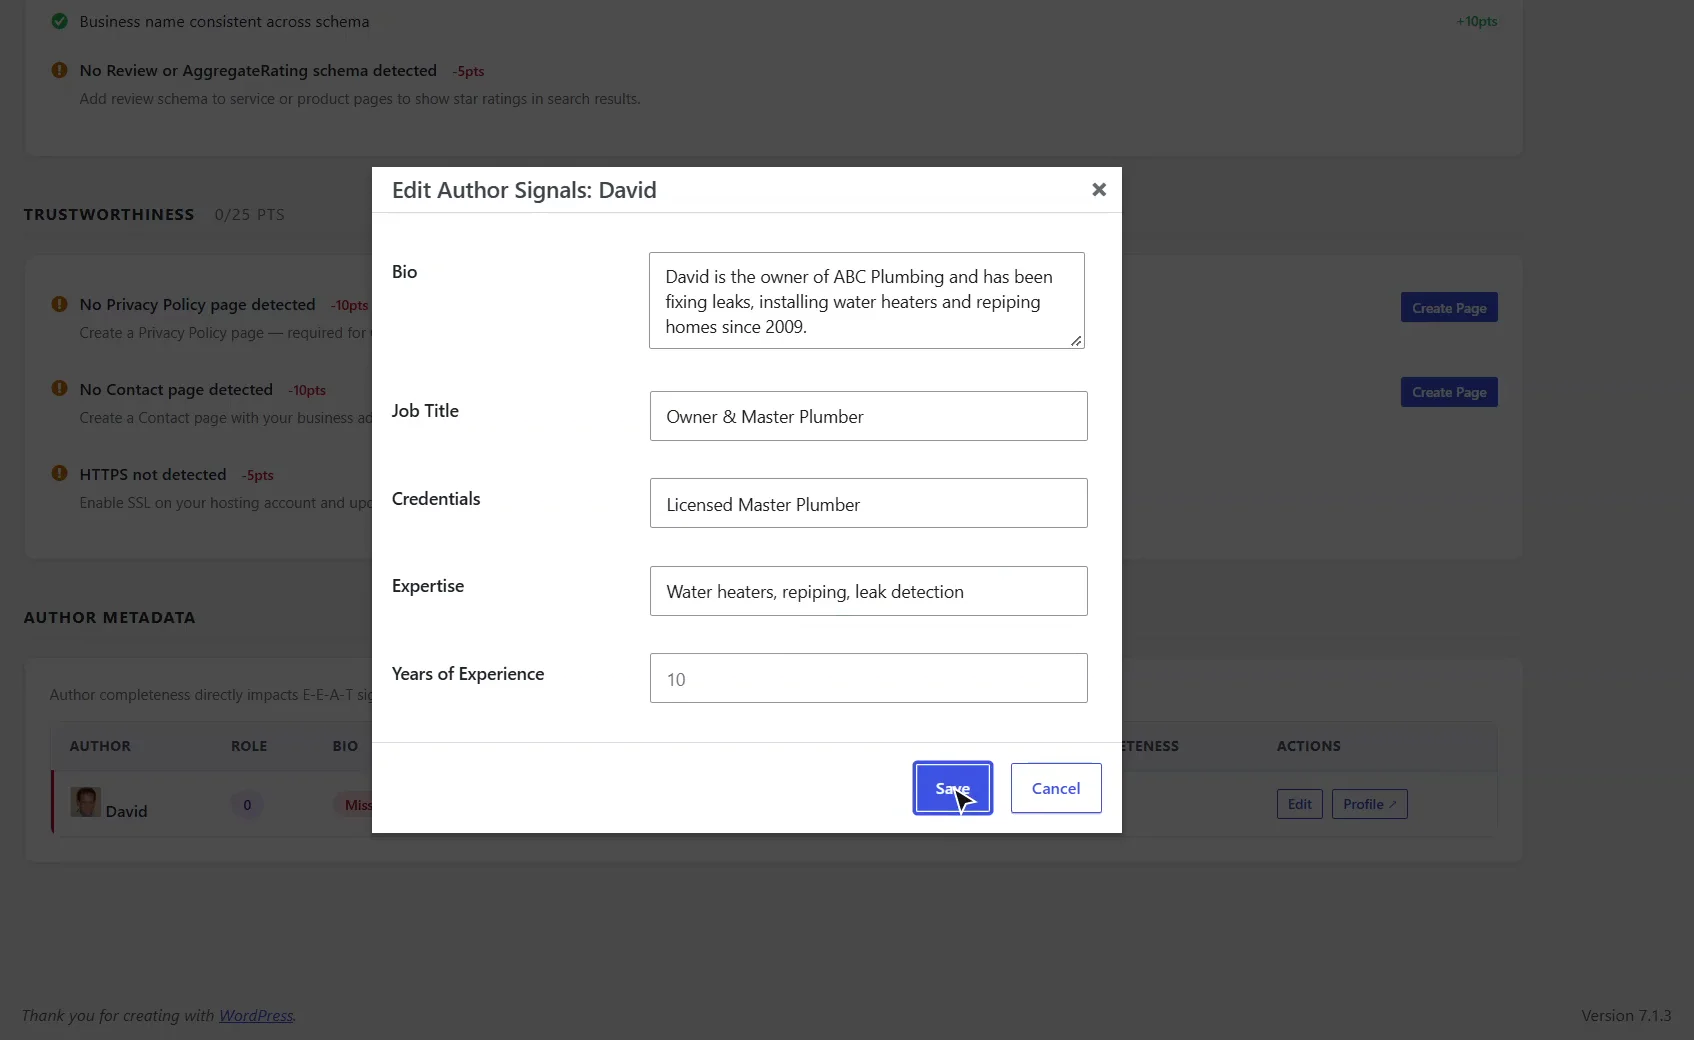This screenshot has width=1694, height=1040.
Task: Save the author signals
Action: coord(952,788)
